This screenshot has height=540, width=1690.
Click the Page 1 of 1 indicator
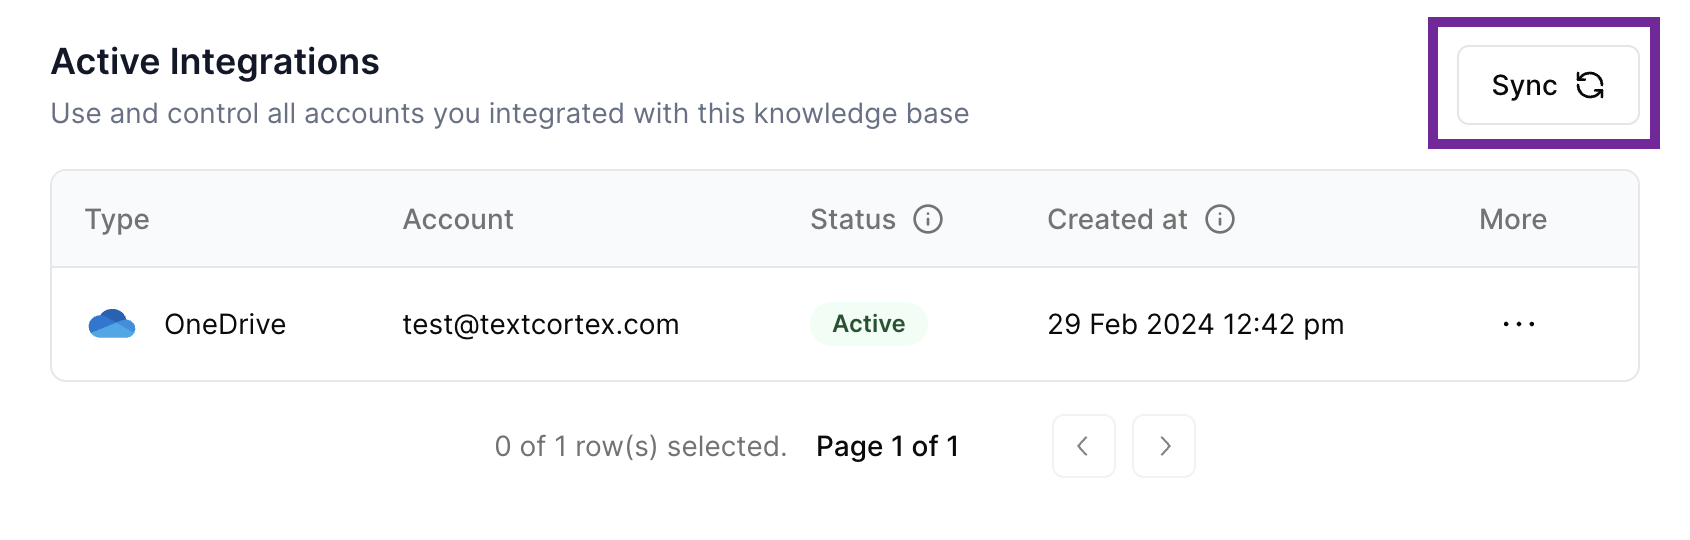tap(887, 446)
